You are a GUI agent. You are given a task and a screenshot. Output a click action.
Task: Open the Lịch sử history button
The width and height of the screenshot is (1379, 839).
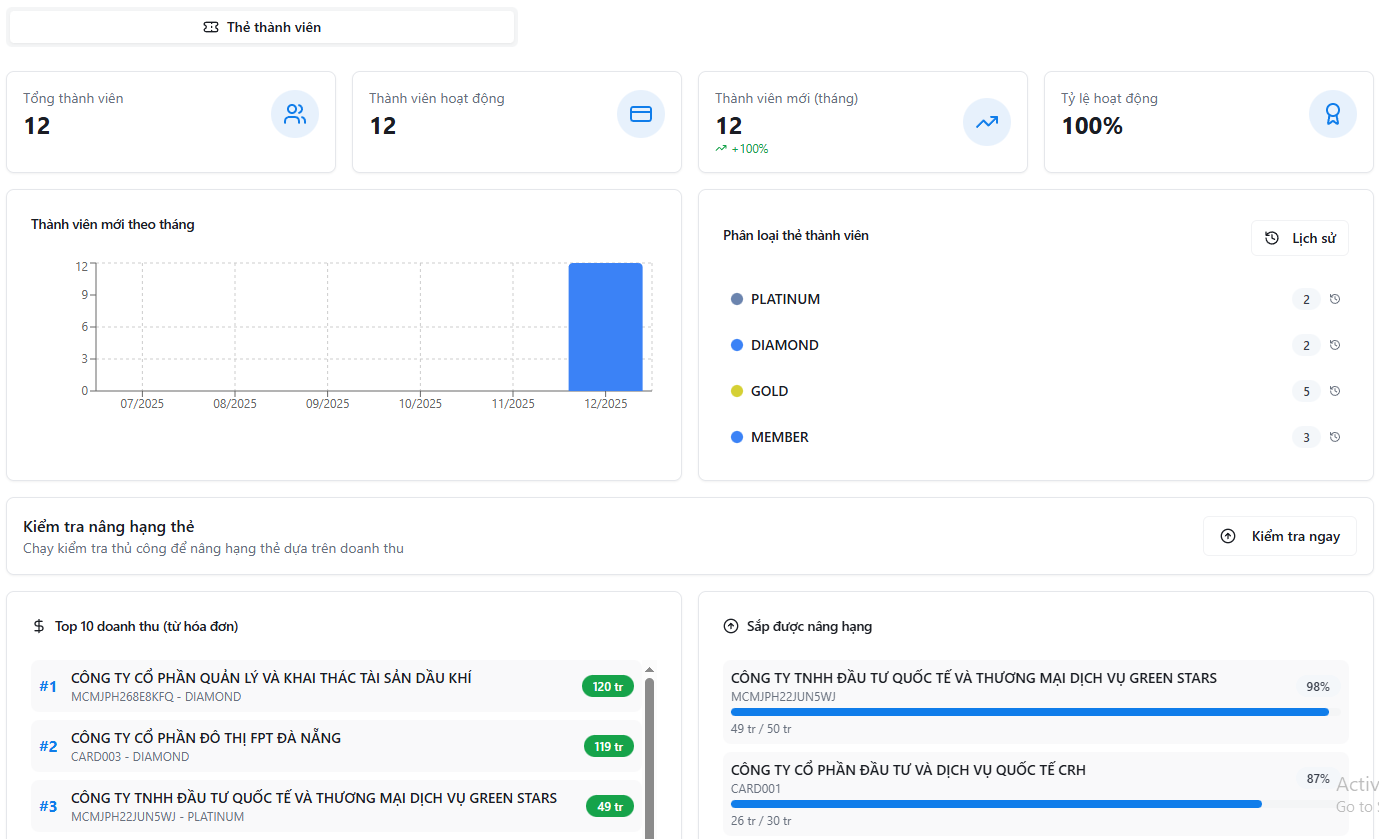[1299, 238]
